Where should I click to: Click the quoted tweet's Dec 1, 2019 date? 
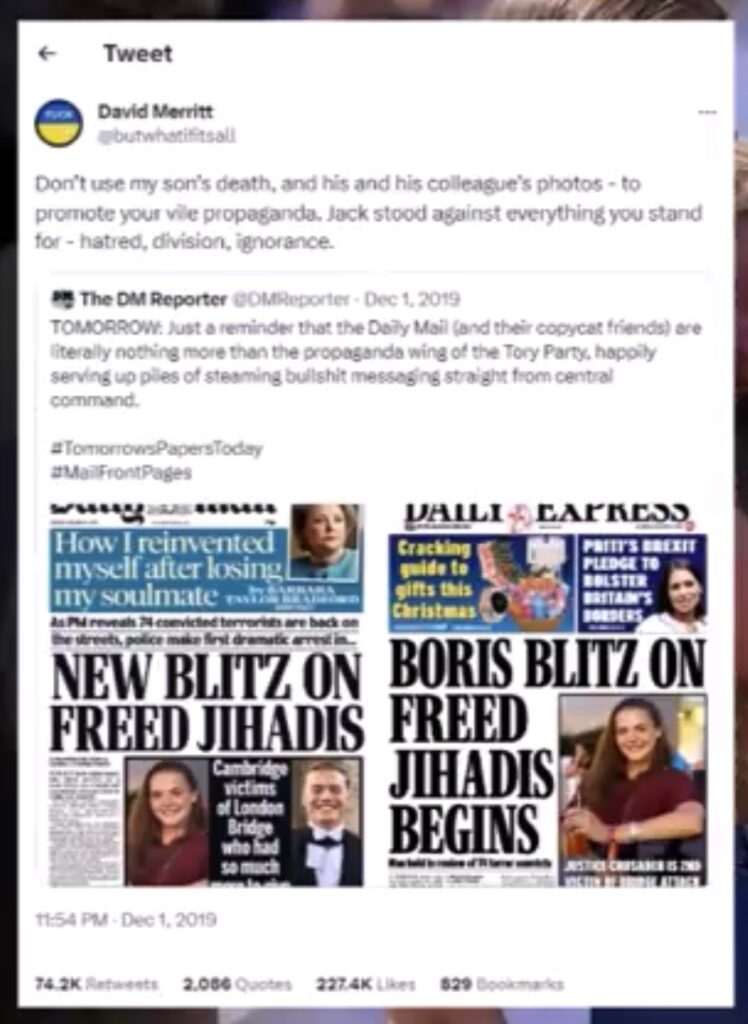(x=412, y=299)
